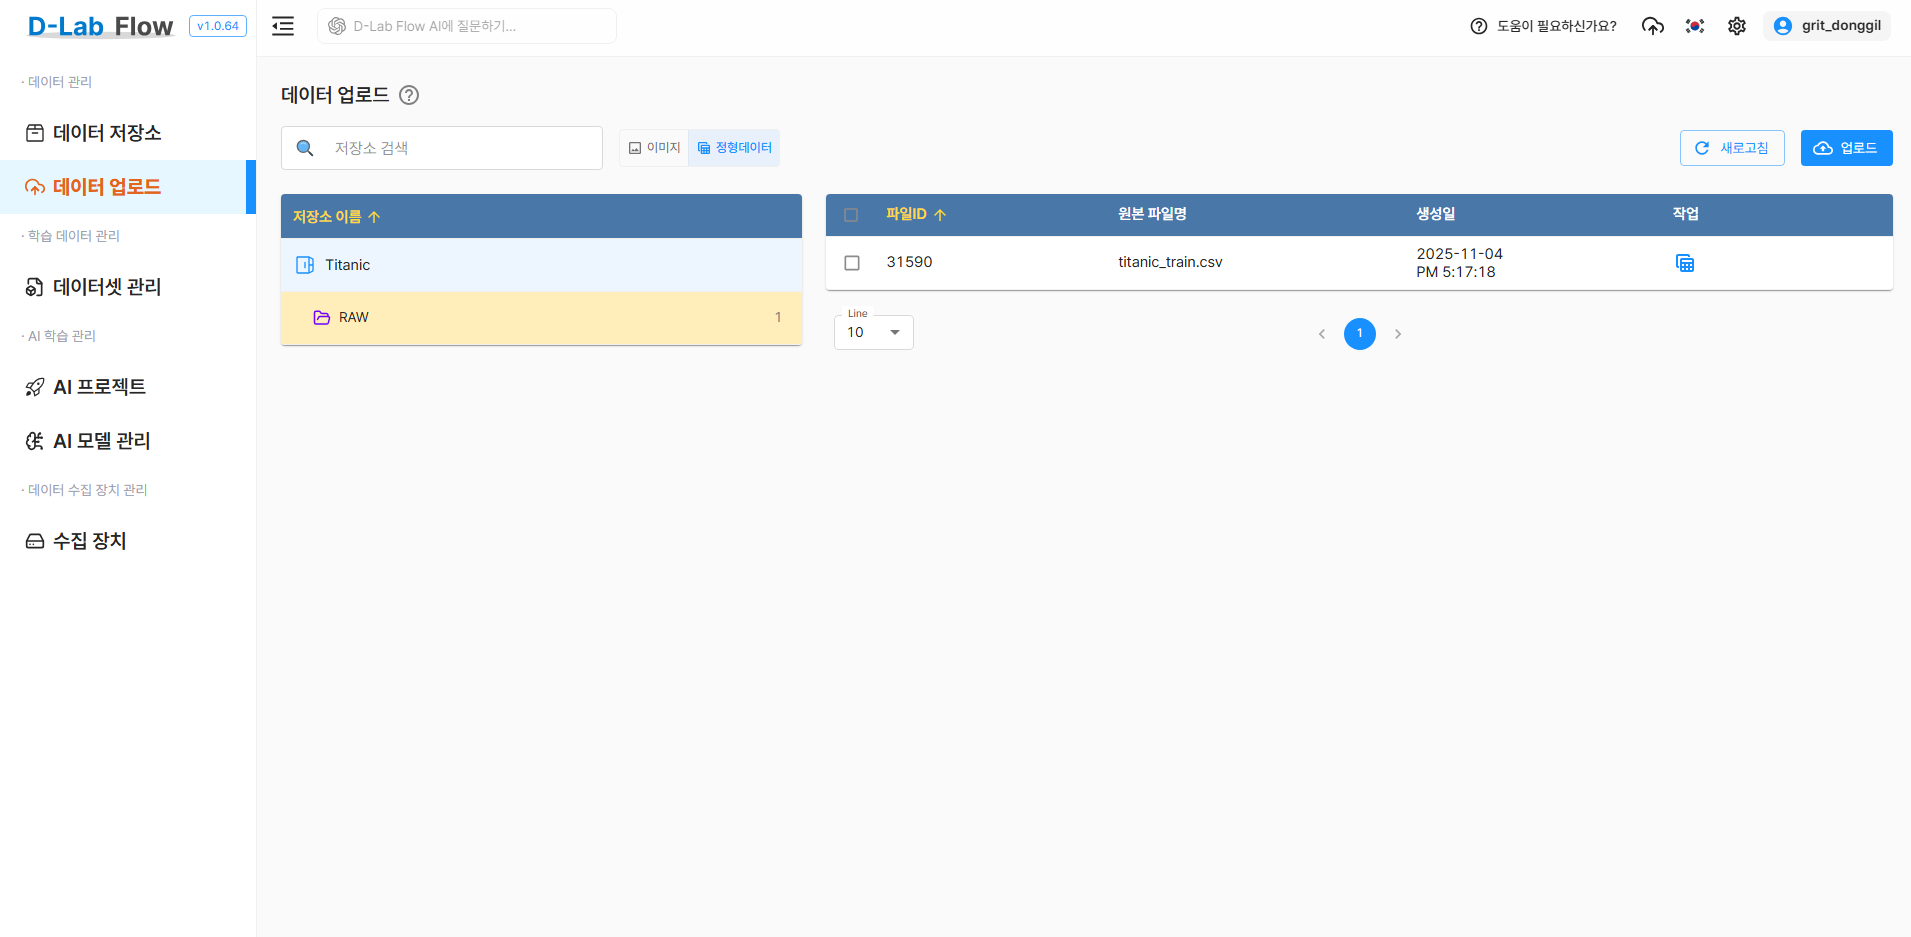Screen dimensions: 1911x937
Task: Click the sidebar collapse hamburger icon
Action: point(283,26)
